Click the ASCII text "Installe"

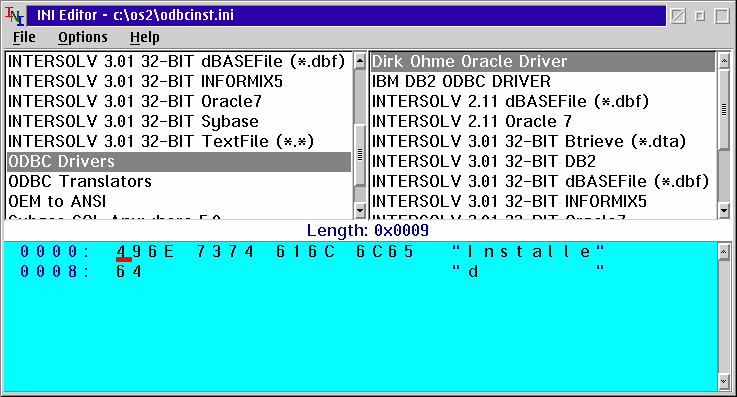click(529, 251)
